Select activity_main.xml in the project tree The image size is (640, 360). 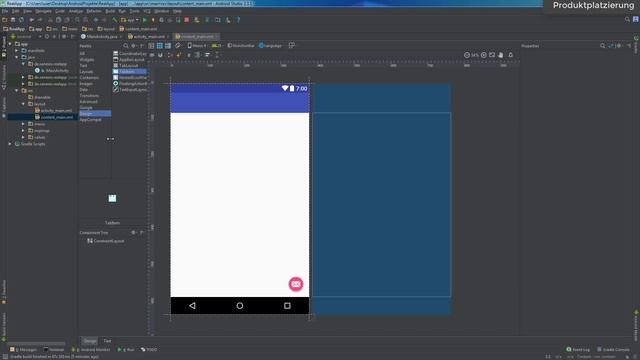(56, 111)
